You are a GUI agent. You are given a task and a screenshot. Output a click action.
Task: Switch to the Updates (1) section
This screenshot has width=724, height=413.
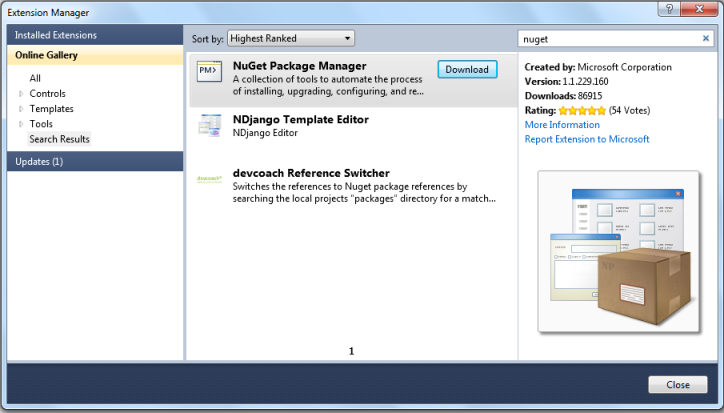click(38, 161)
